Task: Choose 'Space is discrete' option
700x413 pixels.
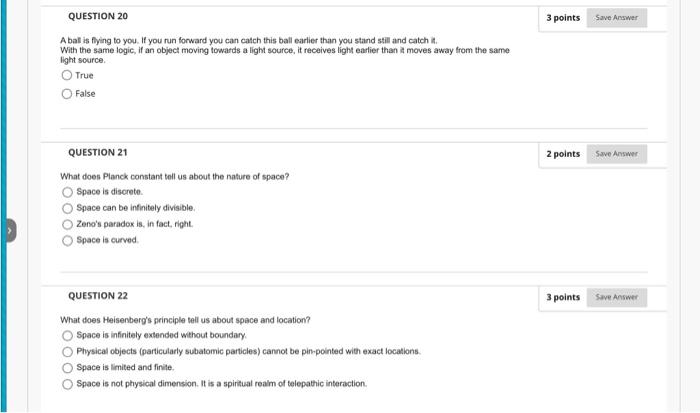Action: tap(67, 192)
